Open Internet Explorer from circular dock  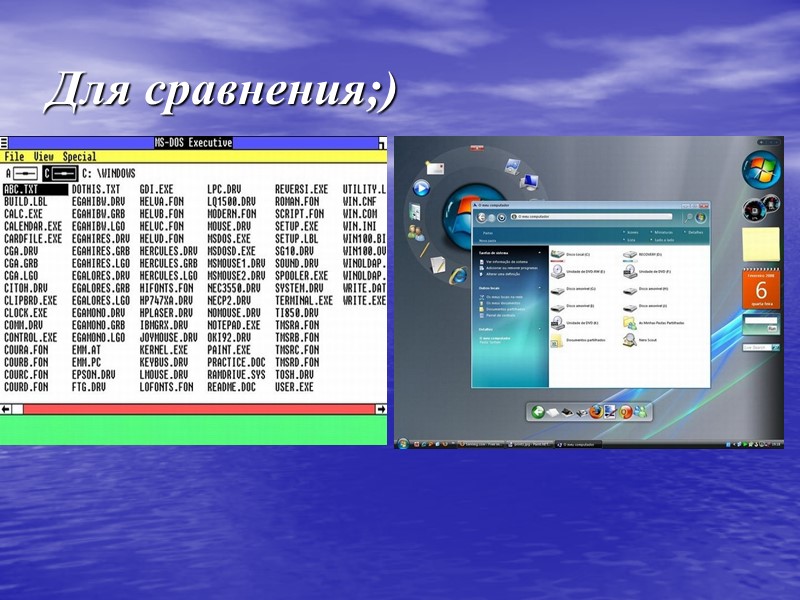coord(458,275)
